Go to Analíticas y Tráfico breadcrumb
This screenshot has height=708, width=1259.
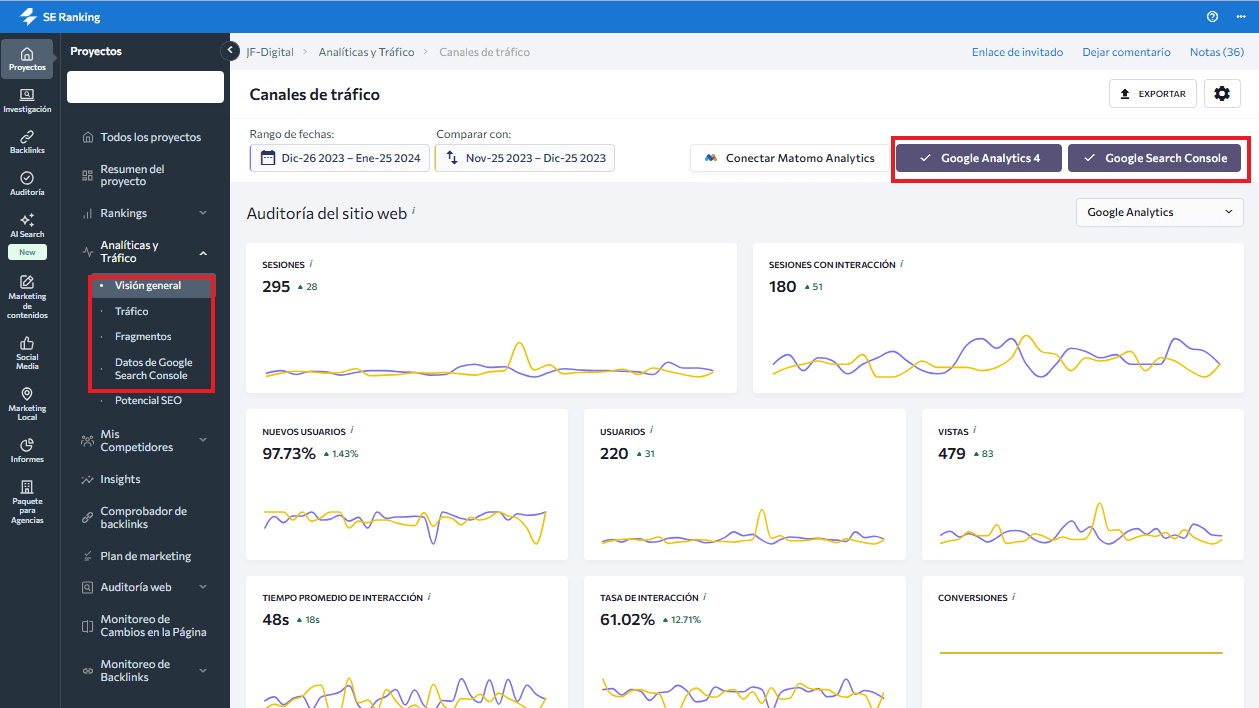click(x=366, y=52)
